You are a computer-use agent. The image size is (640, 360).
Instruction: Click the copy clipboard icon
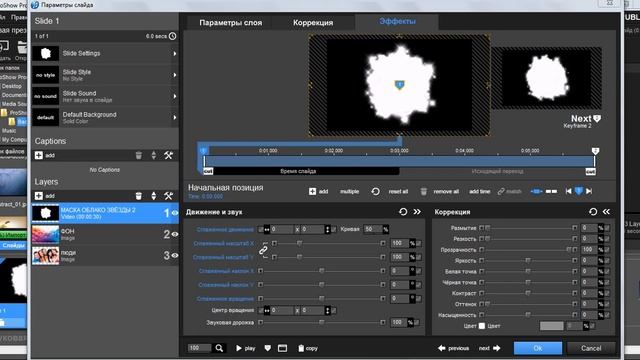(301, 348)
